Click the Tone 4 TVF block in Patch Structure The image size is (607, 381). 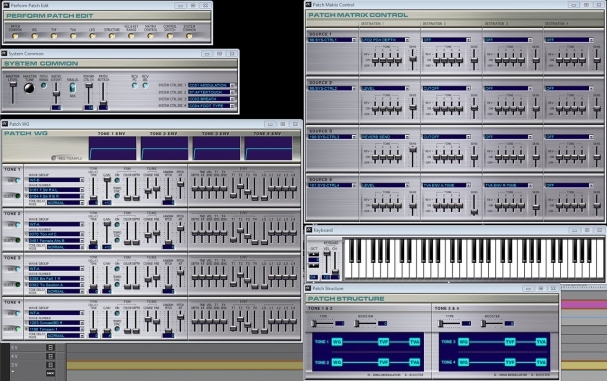[510, 362]
